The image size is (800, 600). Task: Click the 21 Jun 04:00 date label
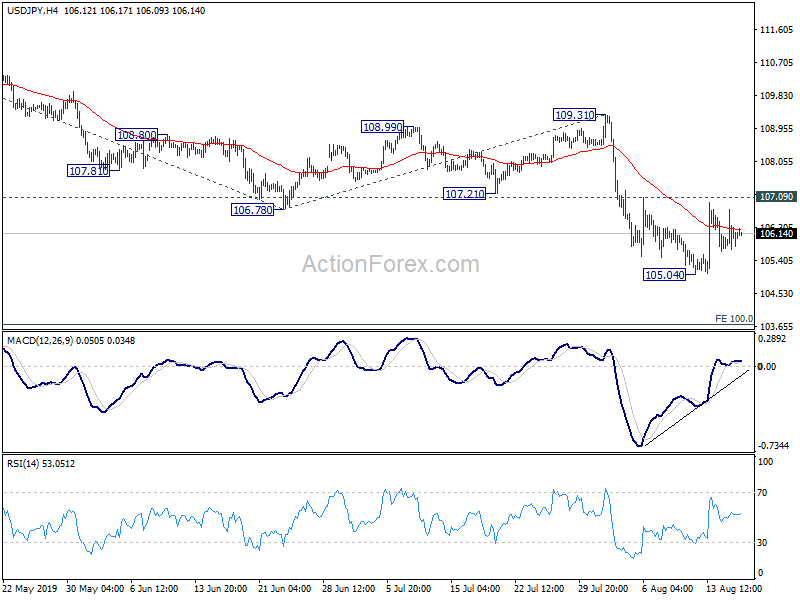point(285,589)
